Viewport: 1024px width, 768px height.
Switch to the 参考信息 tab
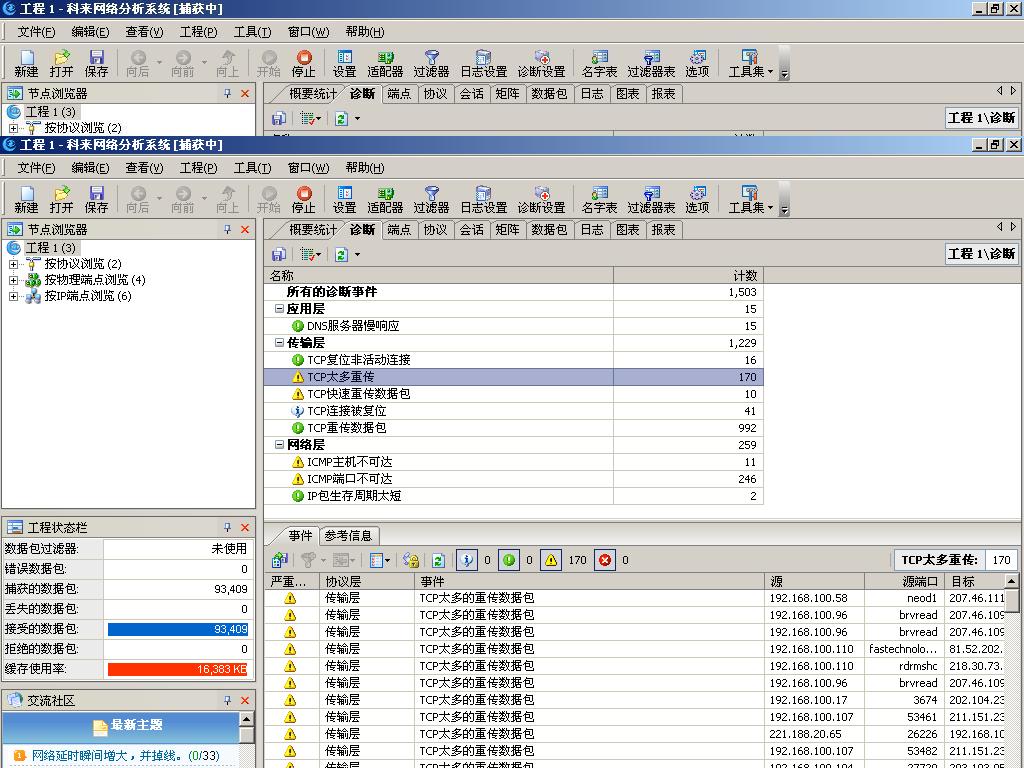(348, 536)
